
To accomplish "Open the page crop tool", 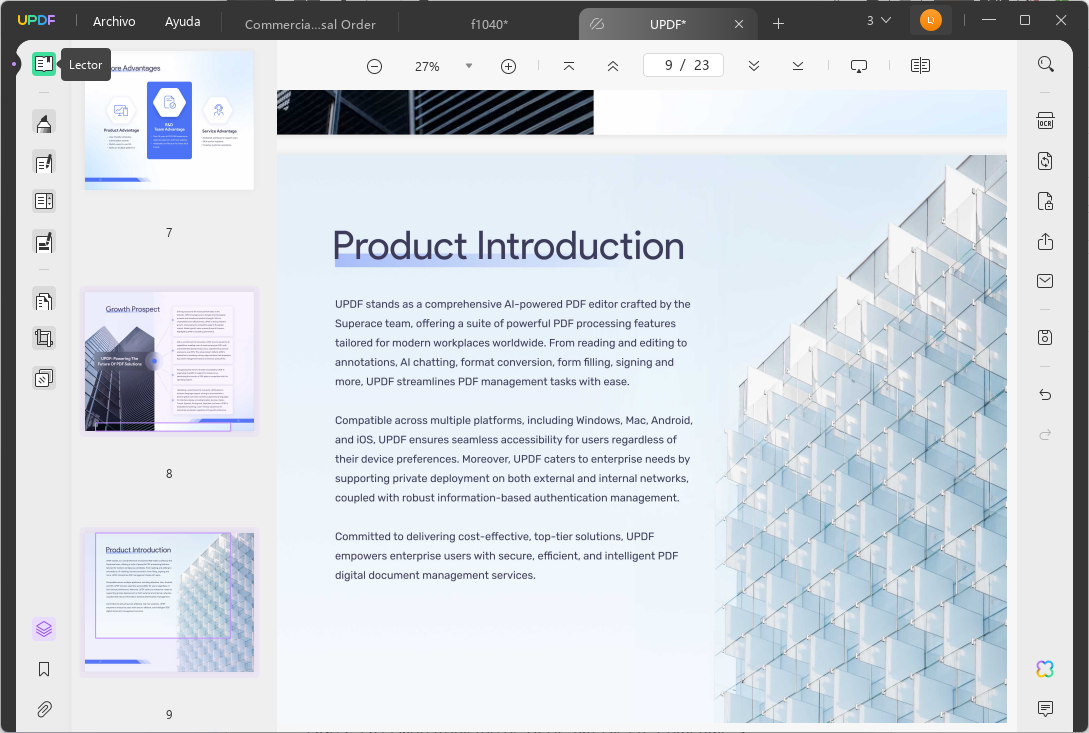I will [x=44, y=338].
